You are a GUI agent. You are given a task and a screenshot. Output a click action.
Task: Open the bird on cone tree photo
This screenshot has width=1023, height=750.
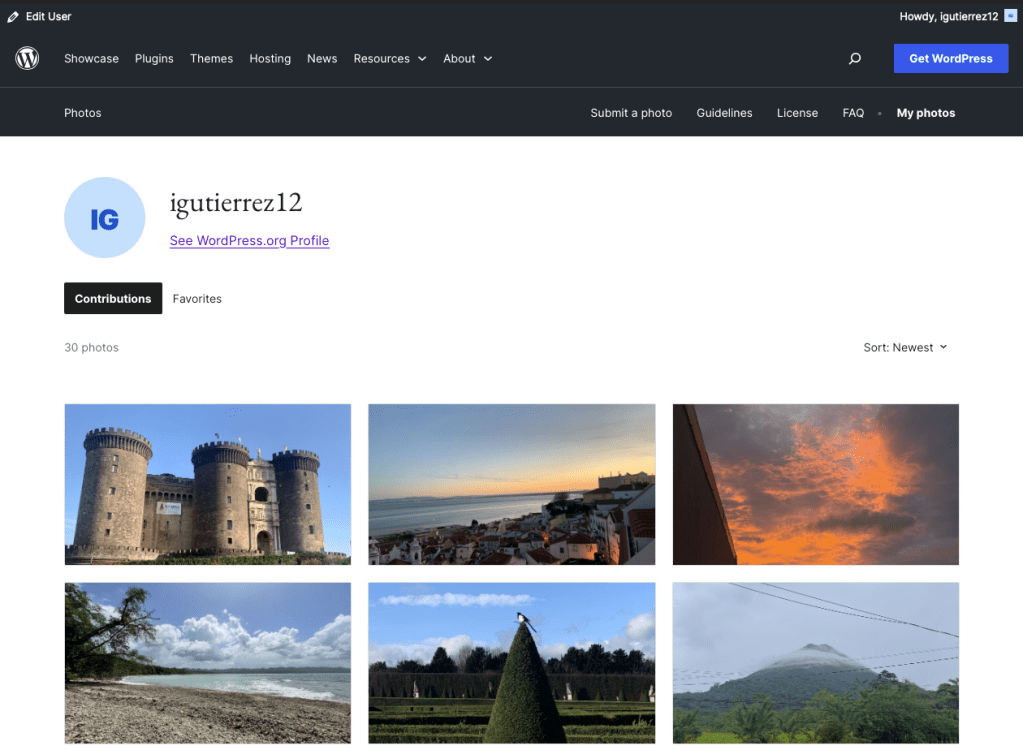click(x=511, y=663)
